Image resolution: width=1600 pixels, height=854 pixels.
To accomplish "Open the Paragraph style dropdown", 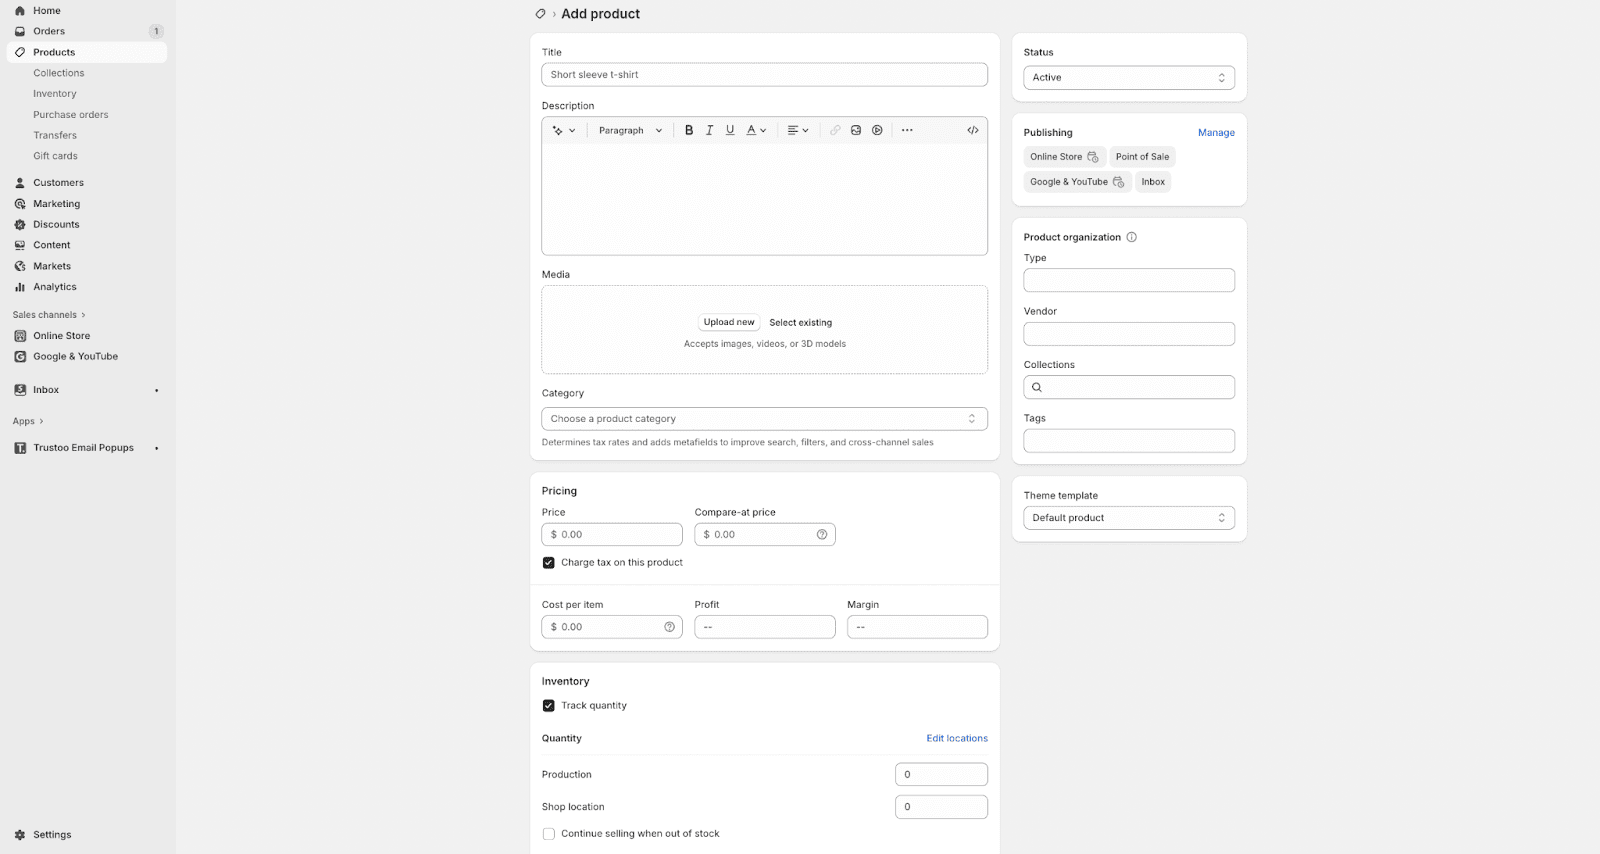I will [630, 130].
